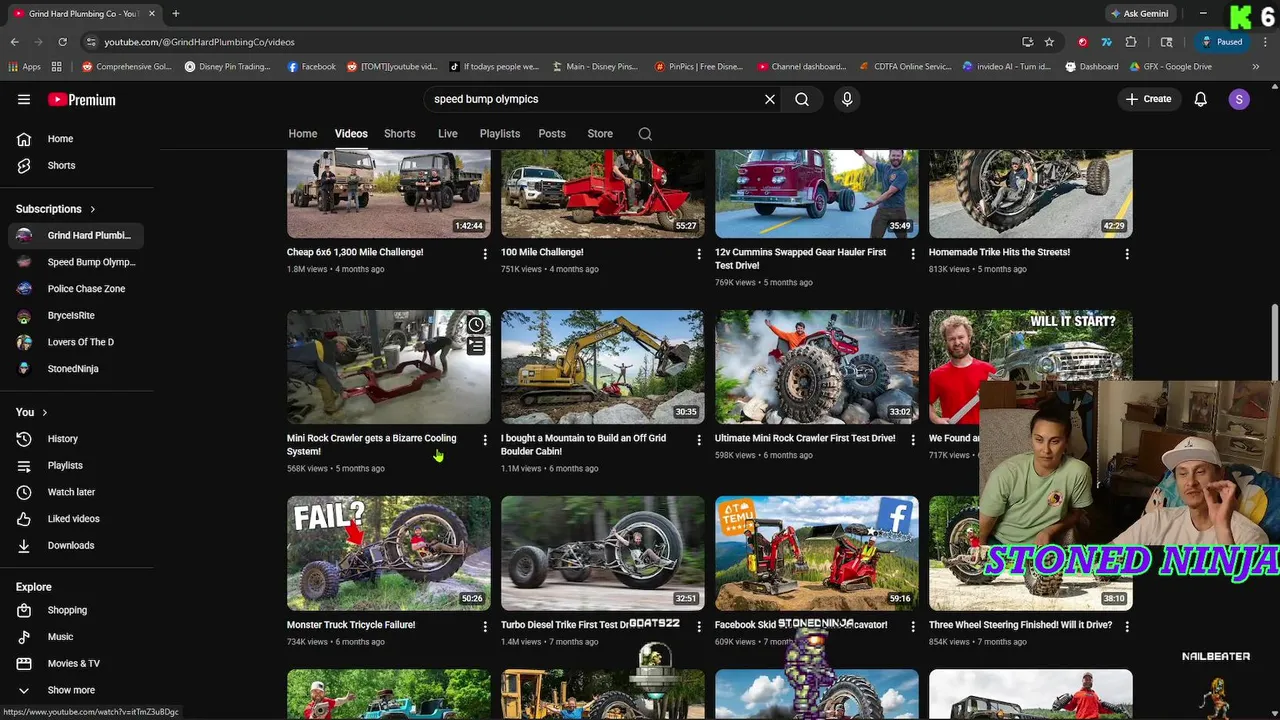Open options for 100 Mile Challenge video
The height and width of the screenshot is (720, 1280).
(699, 254)
